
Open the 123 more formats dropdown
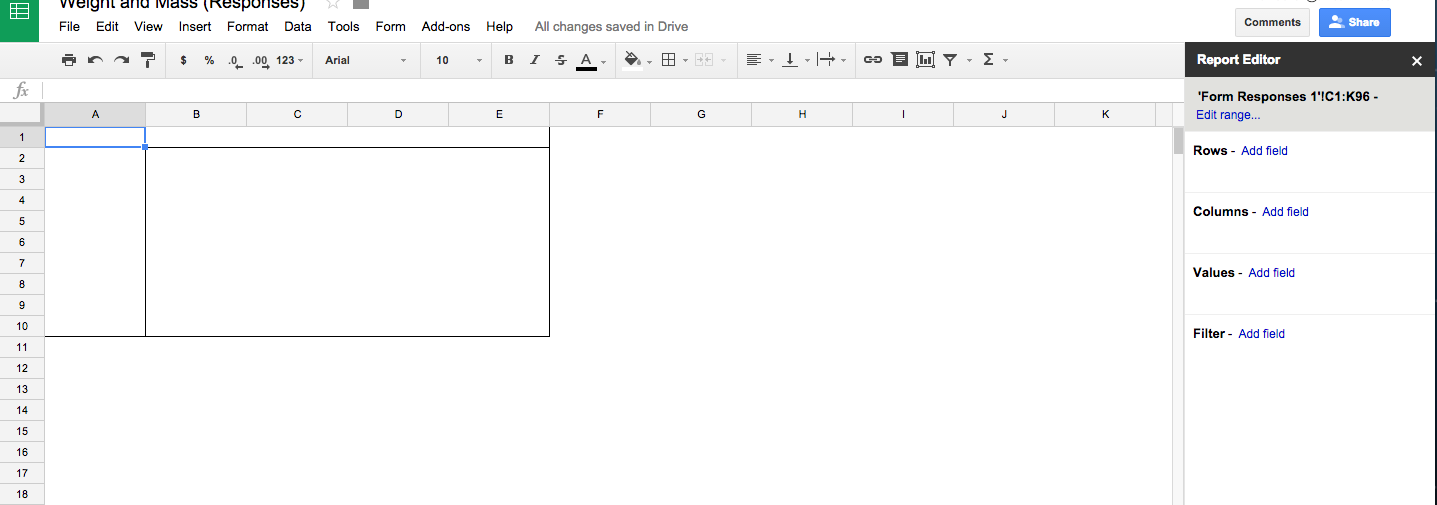(290, 60)
